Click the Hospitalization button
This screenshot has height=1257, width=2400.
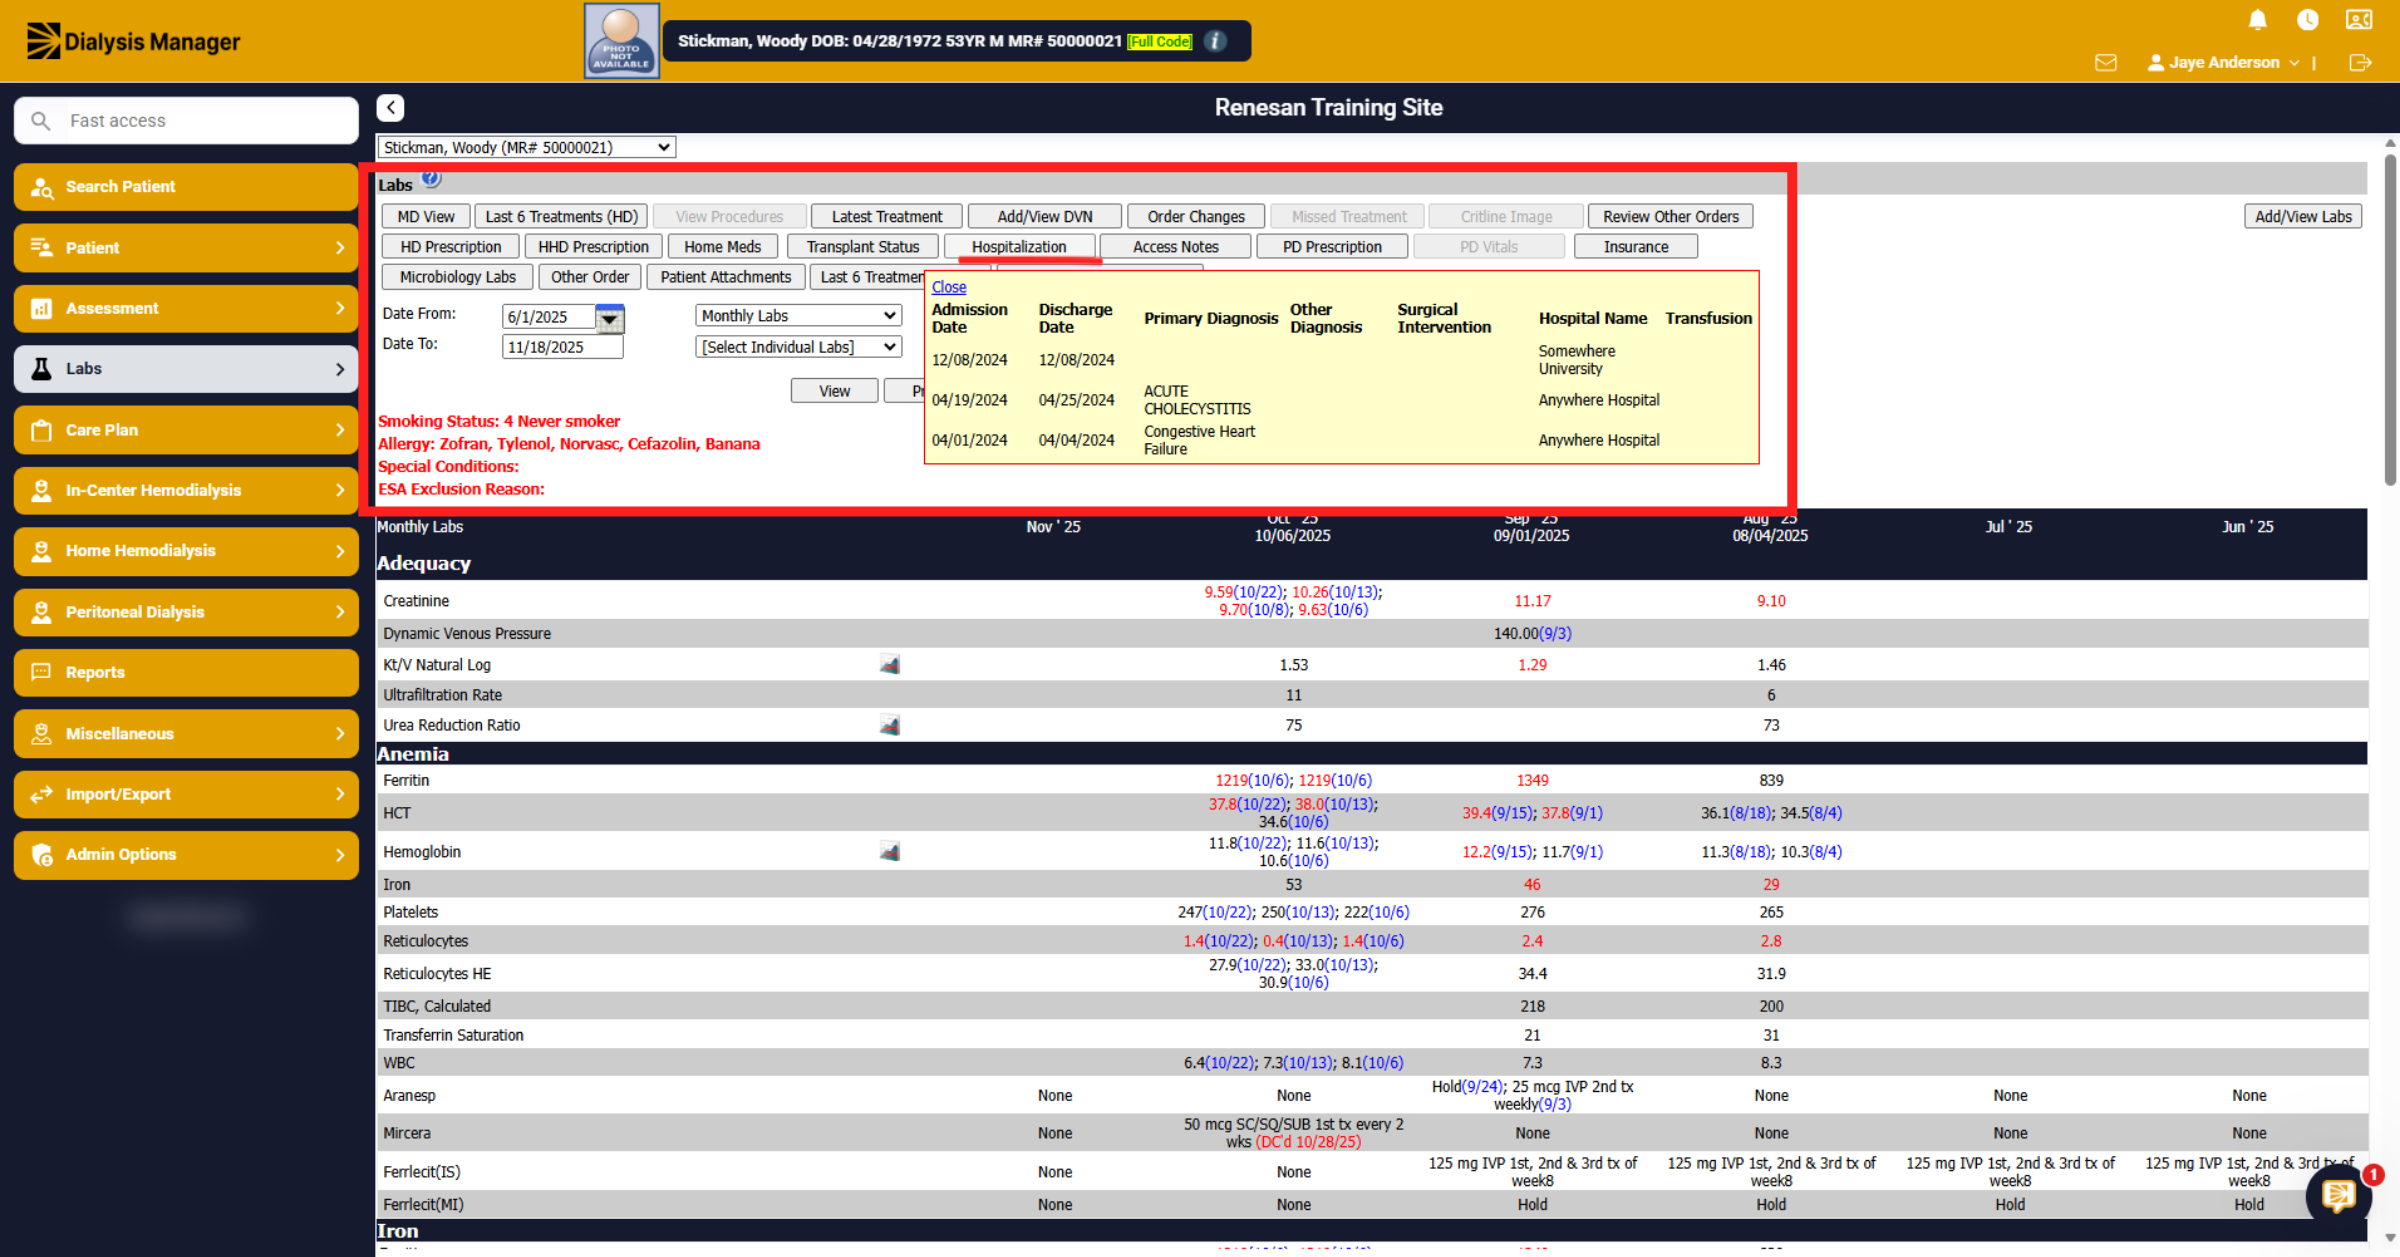coord(1019,247)
